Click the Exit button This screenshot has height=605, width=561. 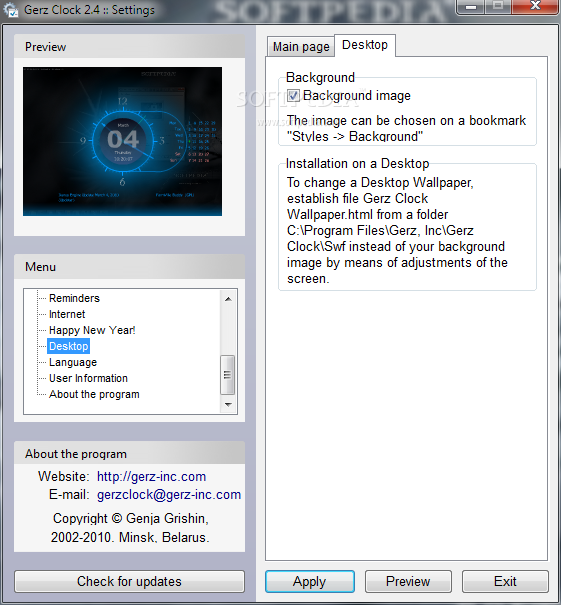click(505, 581)
